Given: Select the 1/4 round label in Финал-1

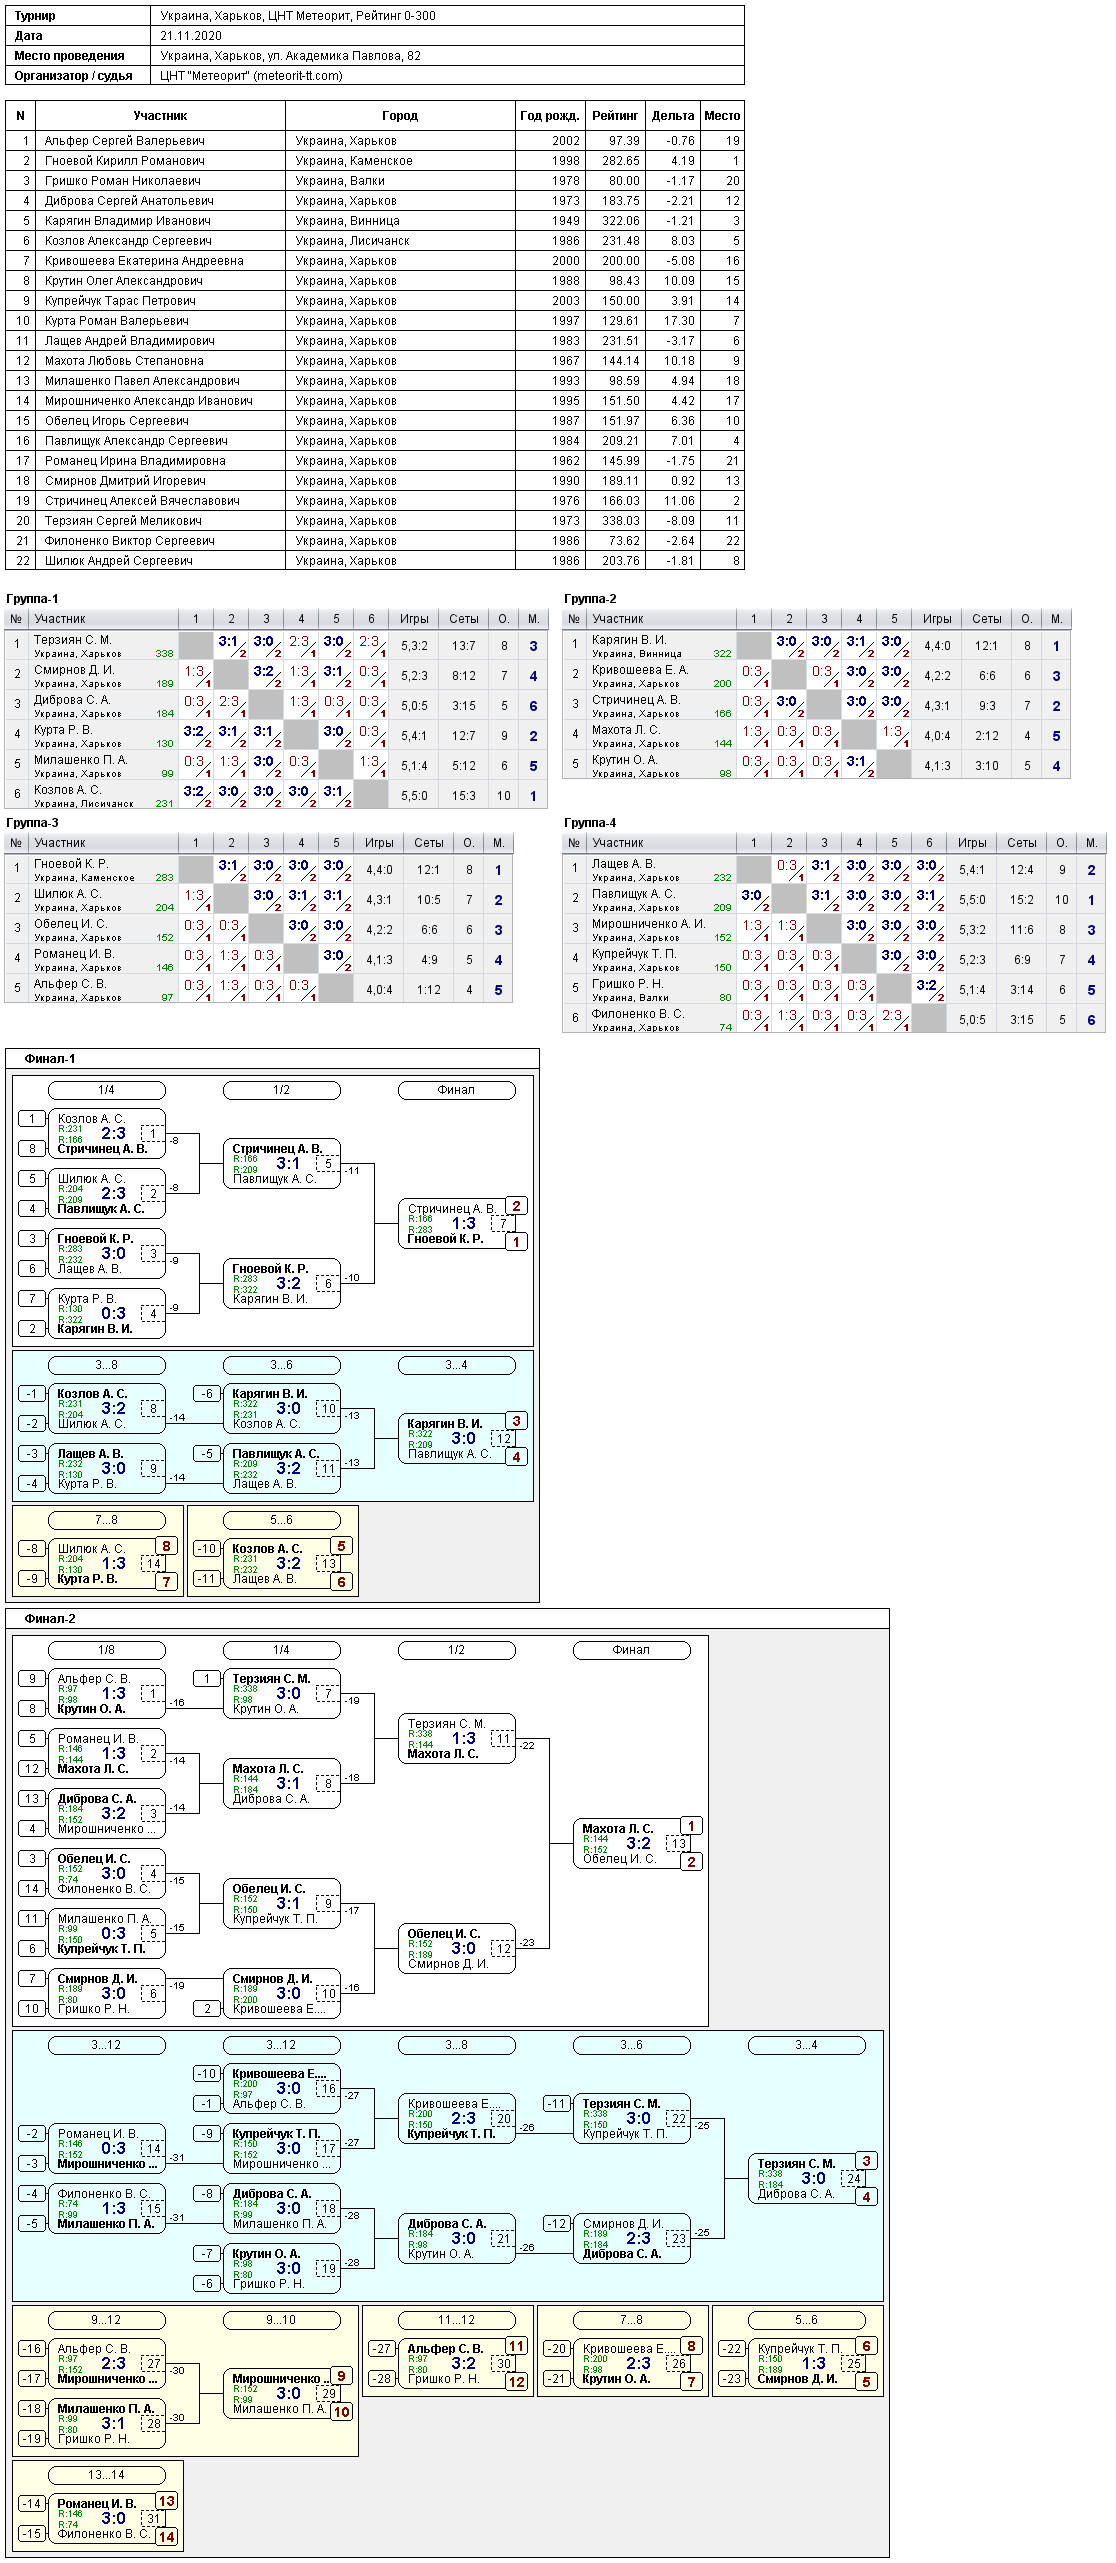Looking at the screenshot, I should (x=106, y=1090).
